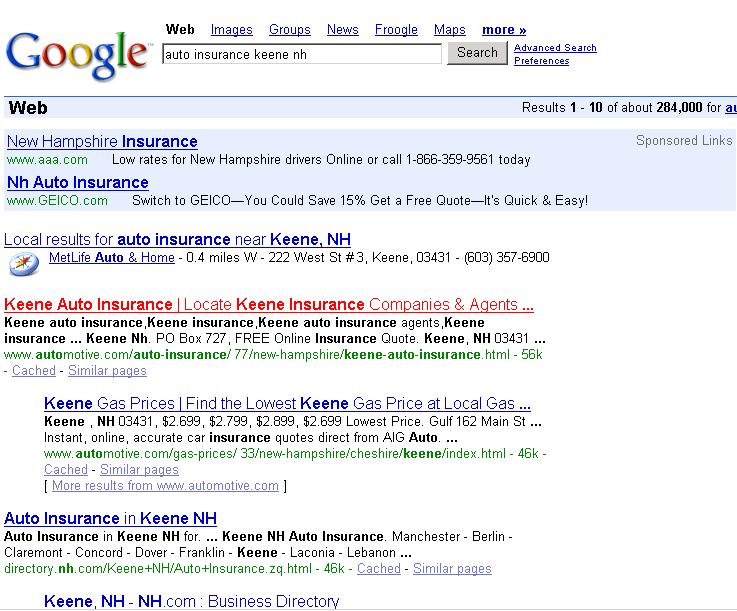Image resolution: width=737 pixels, height=611 pixels.
Task: Click the automotive.com gas-prices green URL
Action: pos(274,454)
